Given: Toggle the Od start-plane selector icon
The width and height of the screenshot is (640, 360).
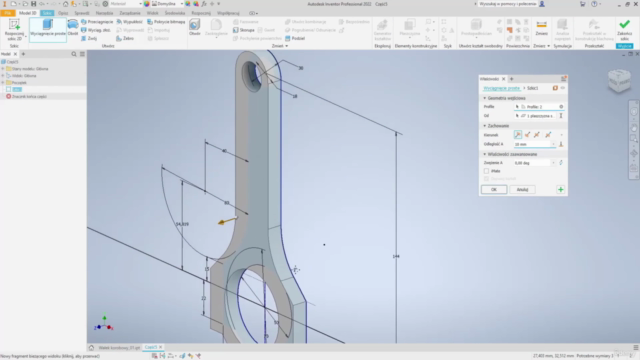Looking at the screenshot, I should pyautogui.click(x=561, y=116).
